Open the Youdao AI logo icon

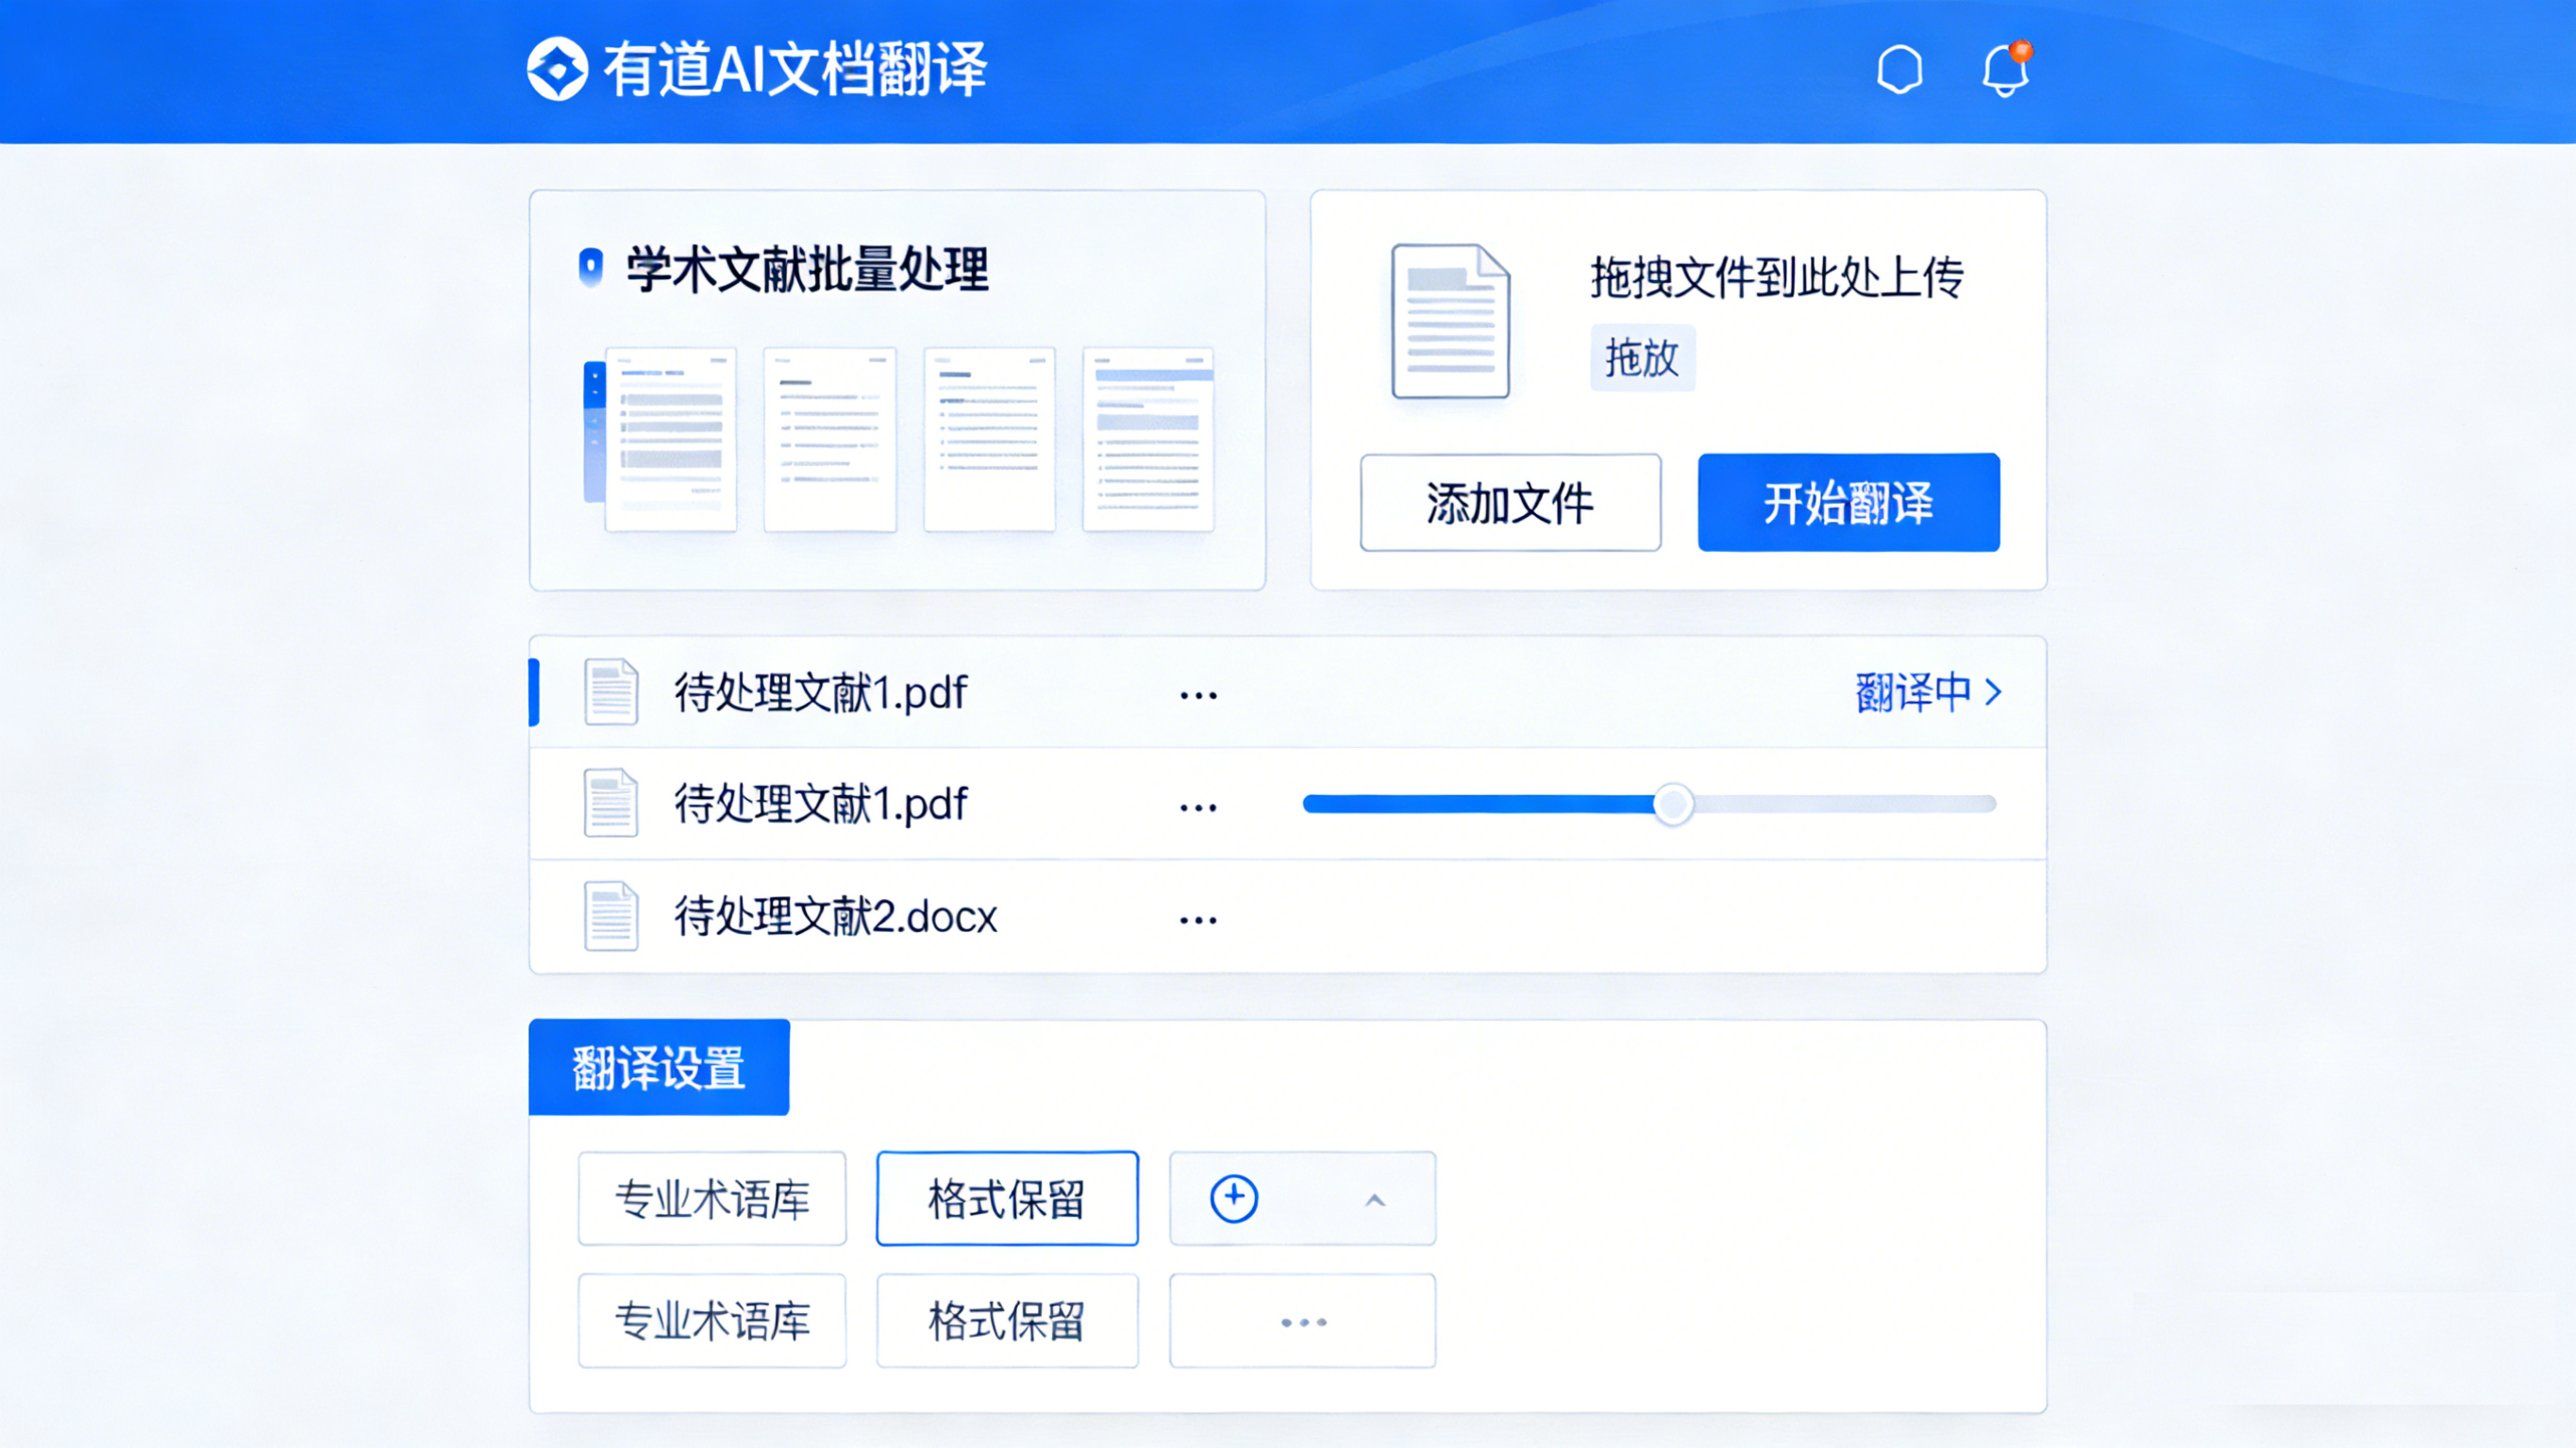coord(559,70)
